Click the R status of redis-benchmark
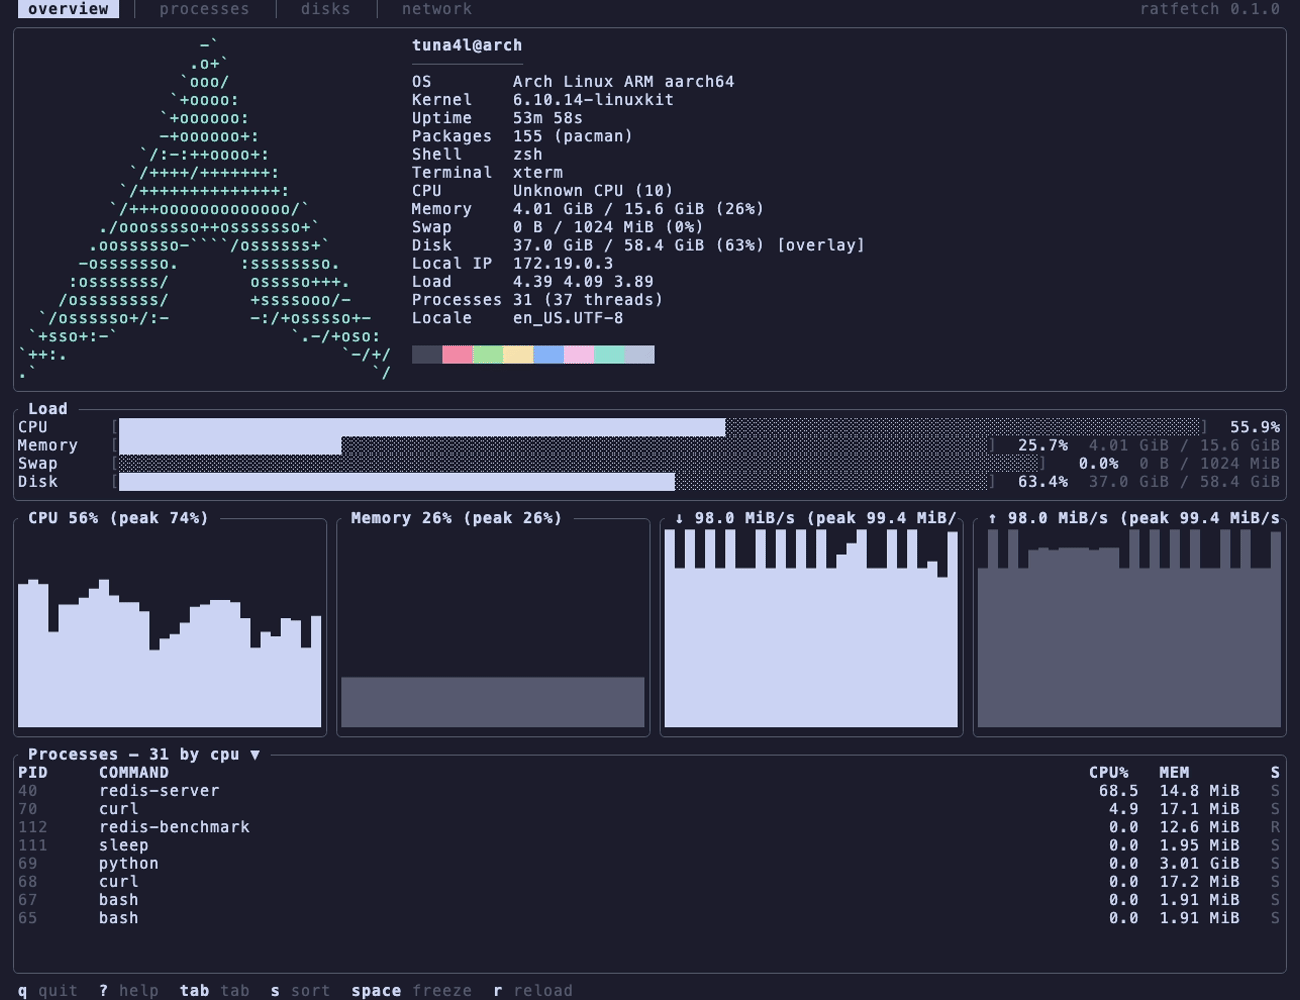 [x=1275, y=827]
